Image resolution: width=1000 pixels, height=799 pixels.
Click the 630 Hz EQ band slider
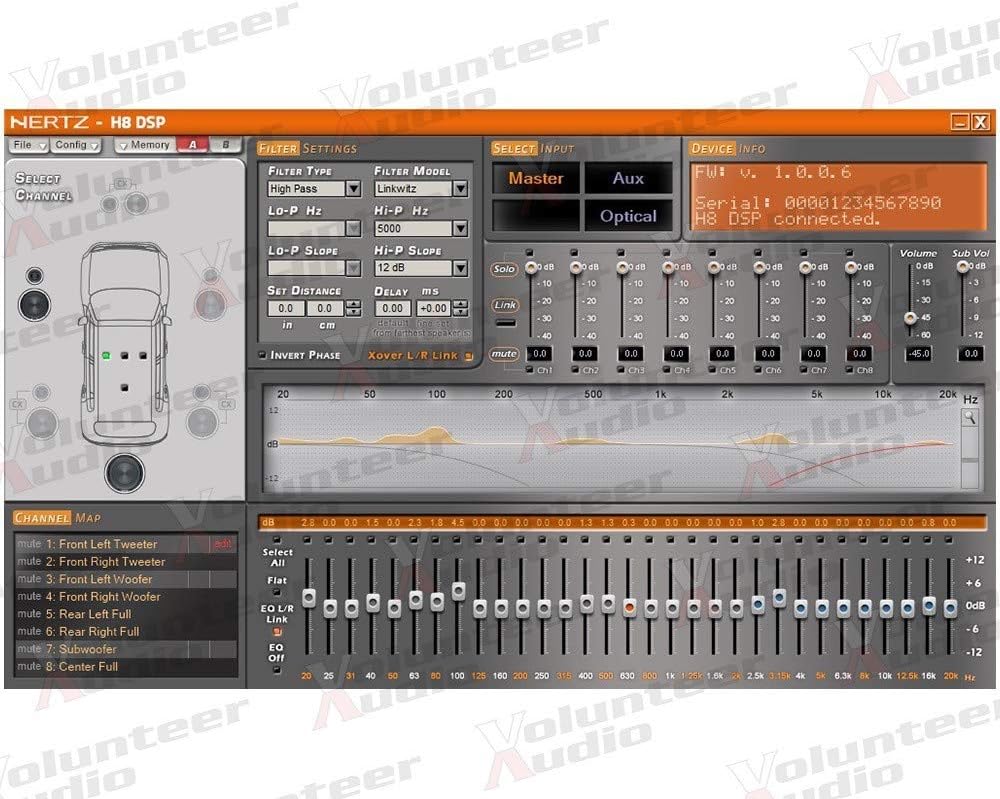point(629,608)
